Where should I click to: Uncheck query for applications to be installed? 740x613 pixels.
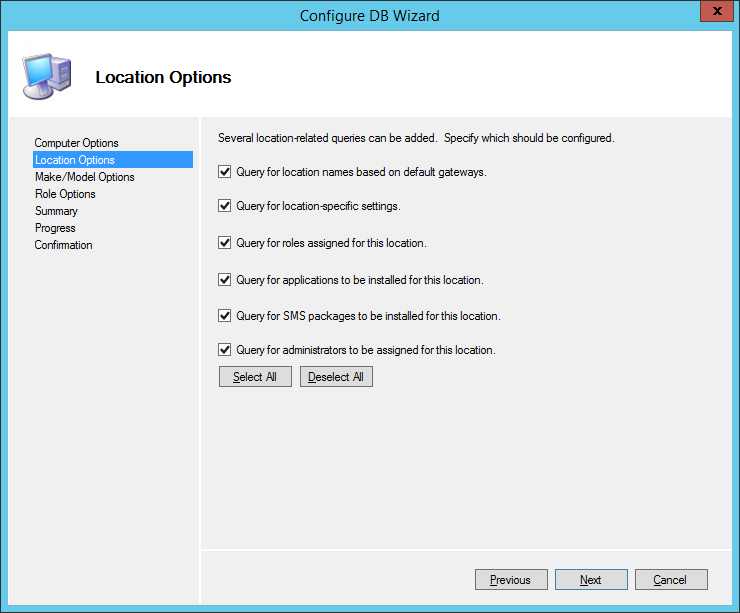coord(225,280)
